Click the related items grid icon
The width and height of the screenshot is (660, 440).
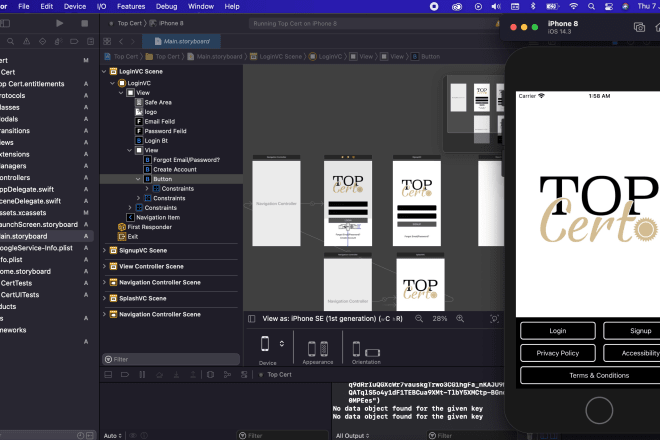(107, 41)
